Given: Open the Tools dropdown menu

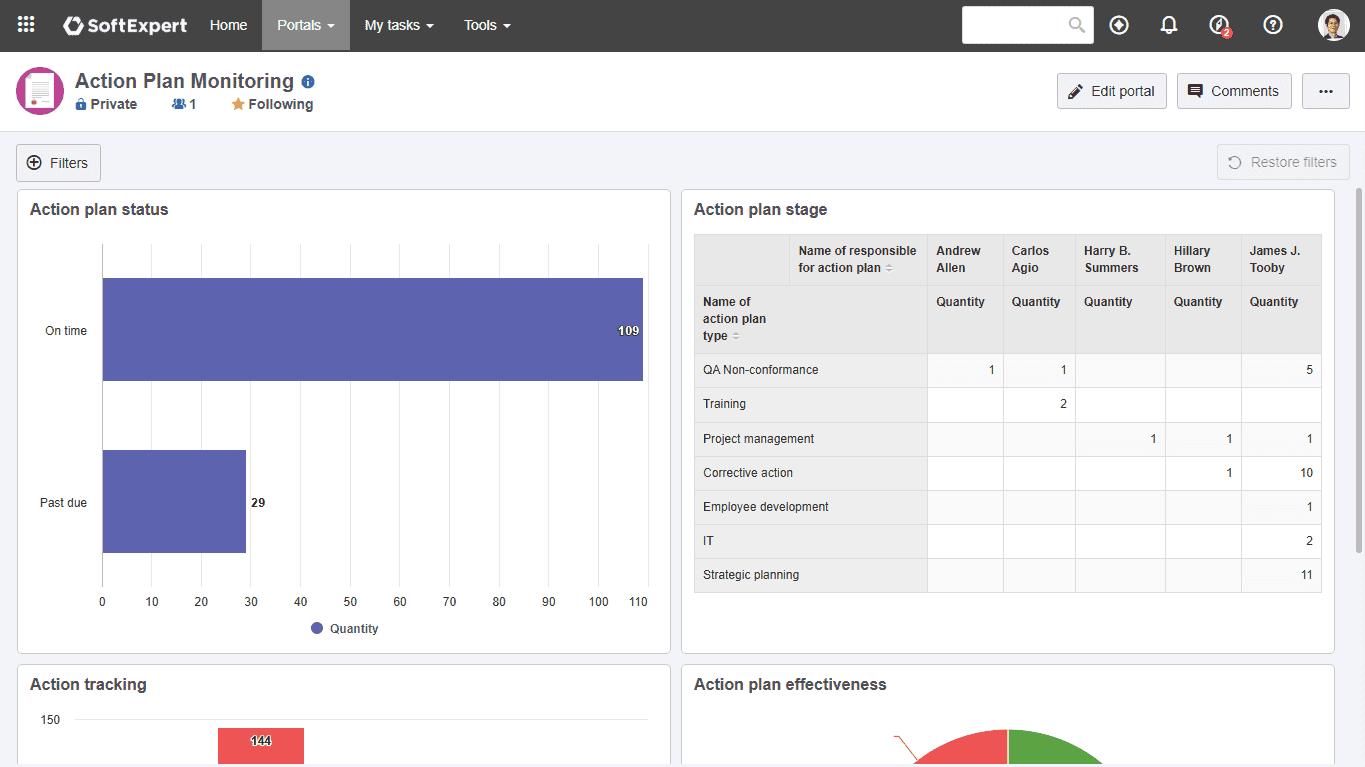Looking at the screenshot, I should click(x=487, y=25).
